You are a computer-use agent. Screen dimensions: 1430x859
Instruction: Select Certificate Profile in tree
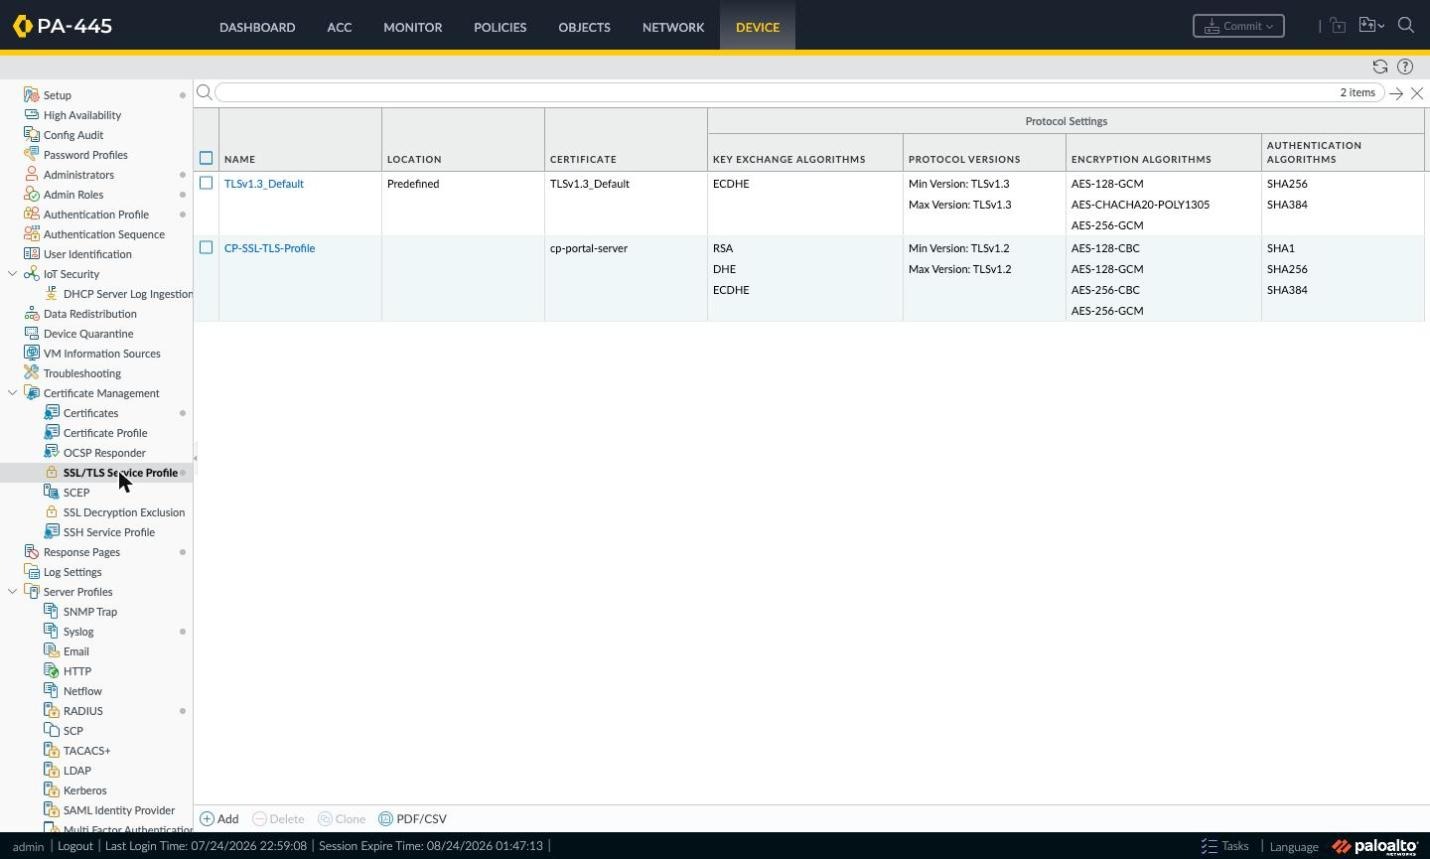105,433
